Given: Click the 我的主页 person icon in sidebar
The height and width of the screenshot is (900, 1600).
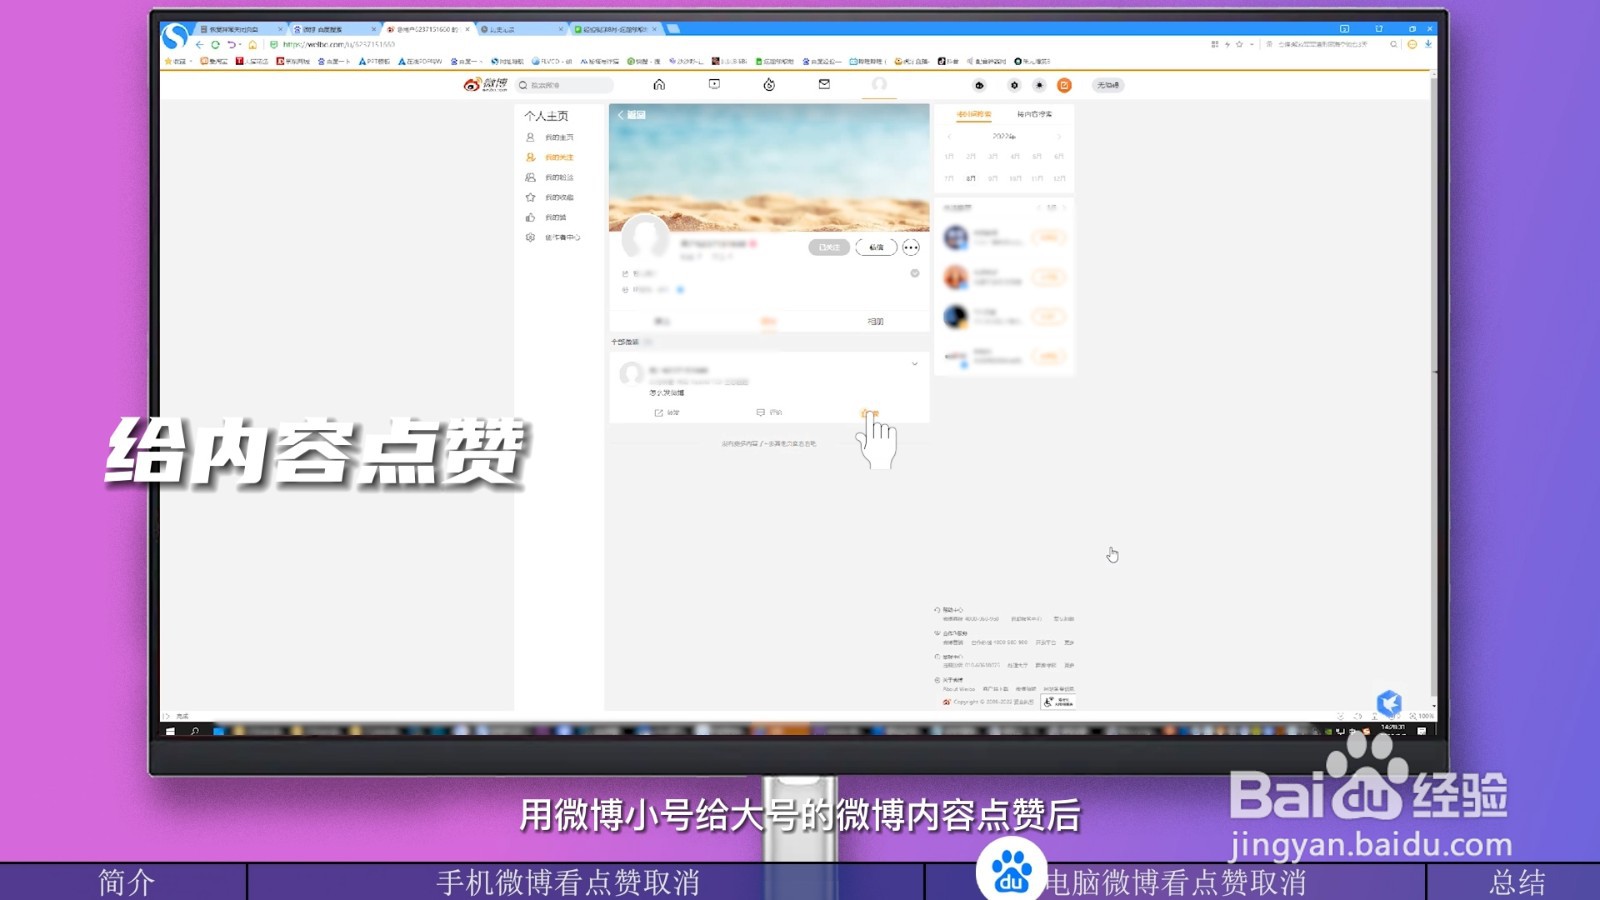Looking at the screenshot, I should pos(530,137).
